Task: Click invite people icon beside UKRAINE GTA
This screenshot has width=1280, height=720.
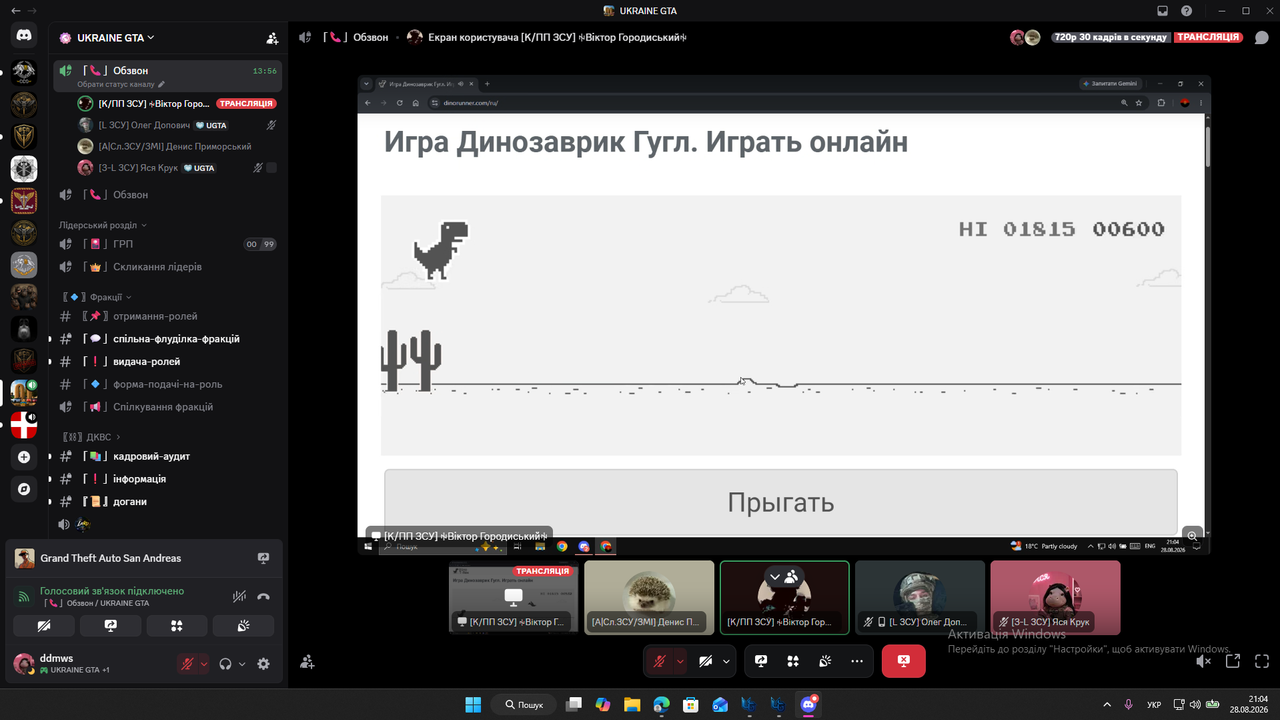Action: click(272, 38)
